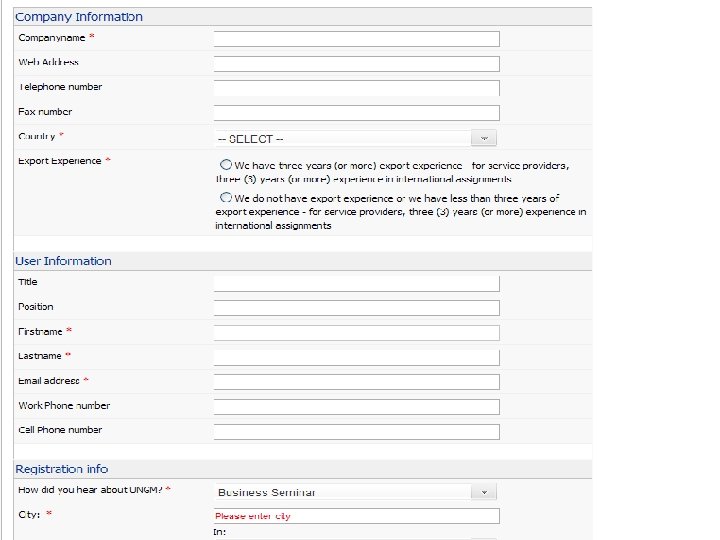Click the Country dropdown arrow button
The image size is (720, 540).
pyautogui.click(x=484, y=138)
